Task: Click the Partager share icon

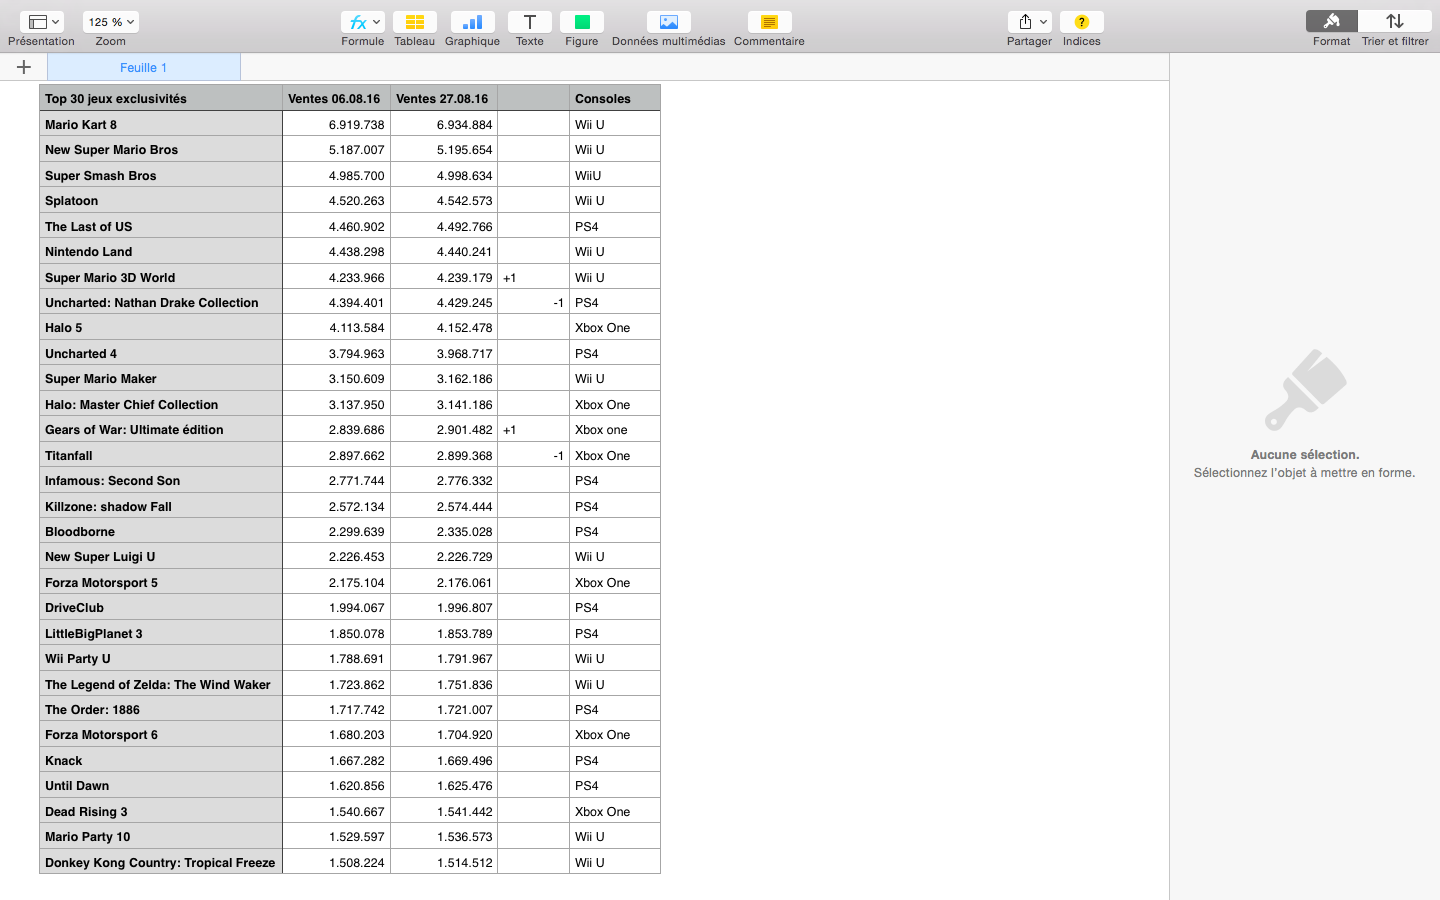Action: pyautogui.click(x=1025, y=22)
